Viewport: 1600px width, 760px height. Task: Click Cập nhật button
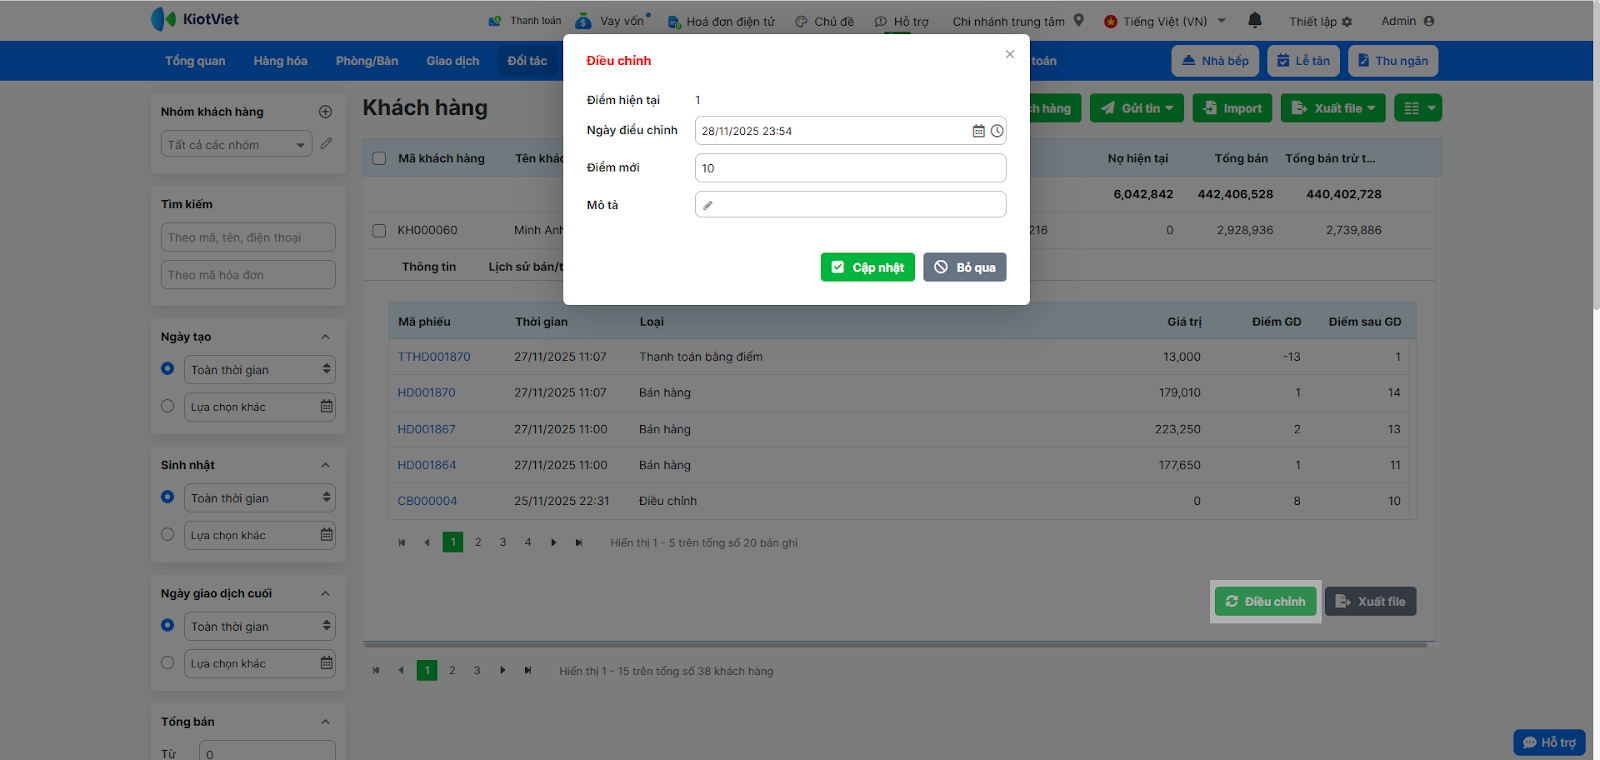tap(868, 267)
